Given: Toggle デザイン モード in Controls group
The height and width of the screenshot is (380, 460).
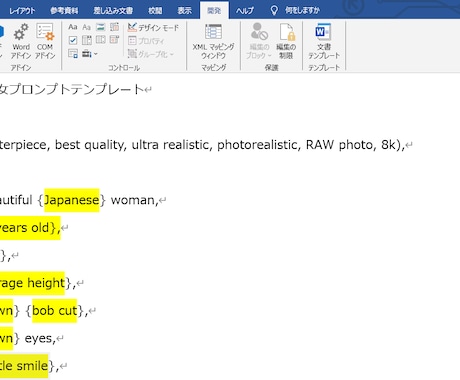Looking at the screenshot, I should 153,28.
